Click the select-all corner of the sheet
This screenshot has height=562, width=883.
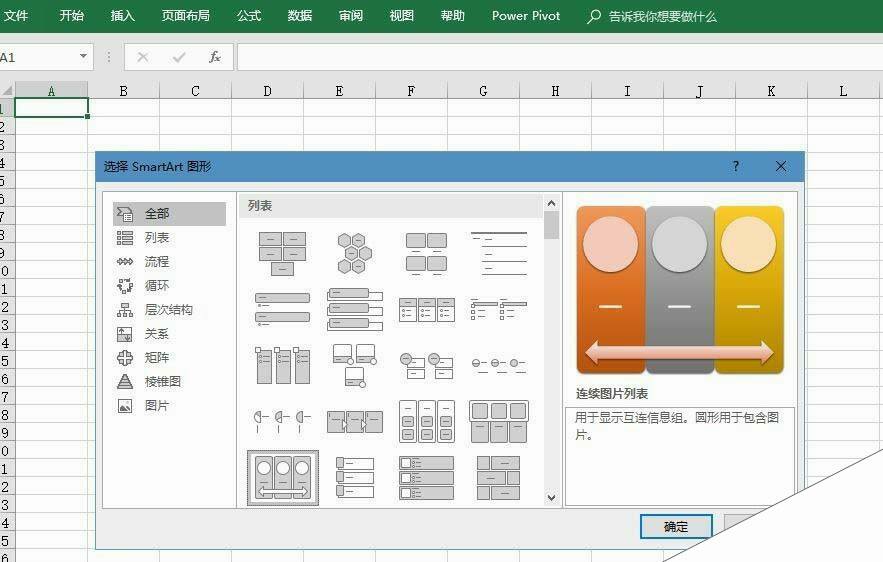click(7, 90)
